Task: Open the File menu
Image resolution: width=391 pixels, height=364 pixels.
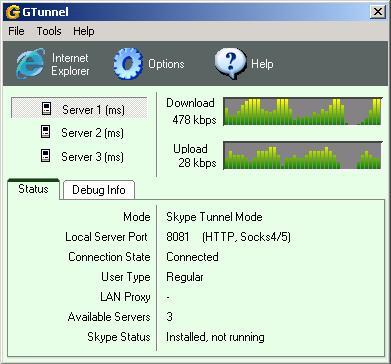Action: click(x=16, y=31)
